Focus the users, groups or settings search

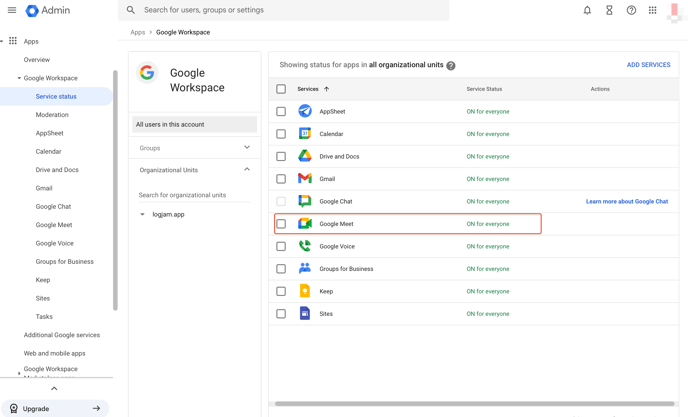pos(283,10)
